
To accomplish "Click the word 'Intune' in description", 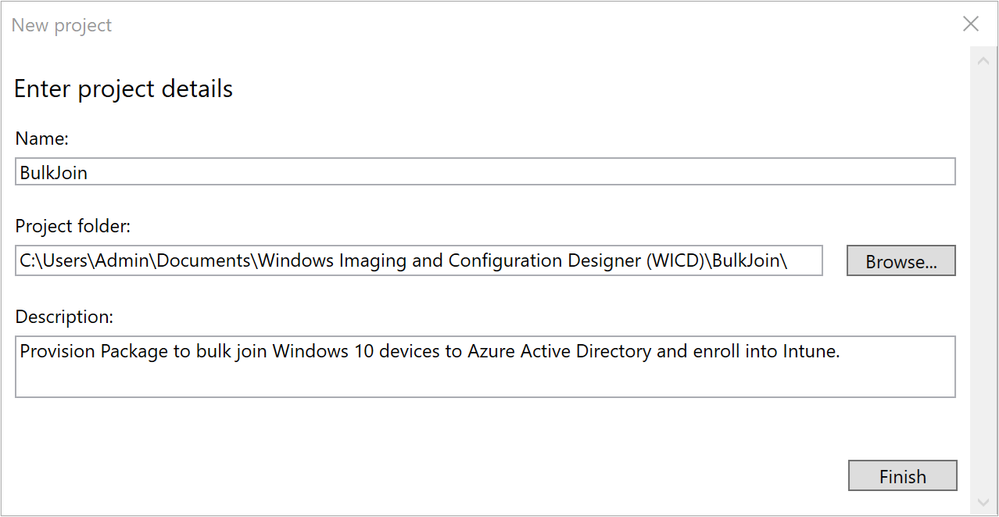I will point(811,352).
